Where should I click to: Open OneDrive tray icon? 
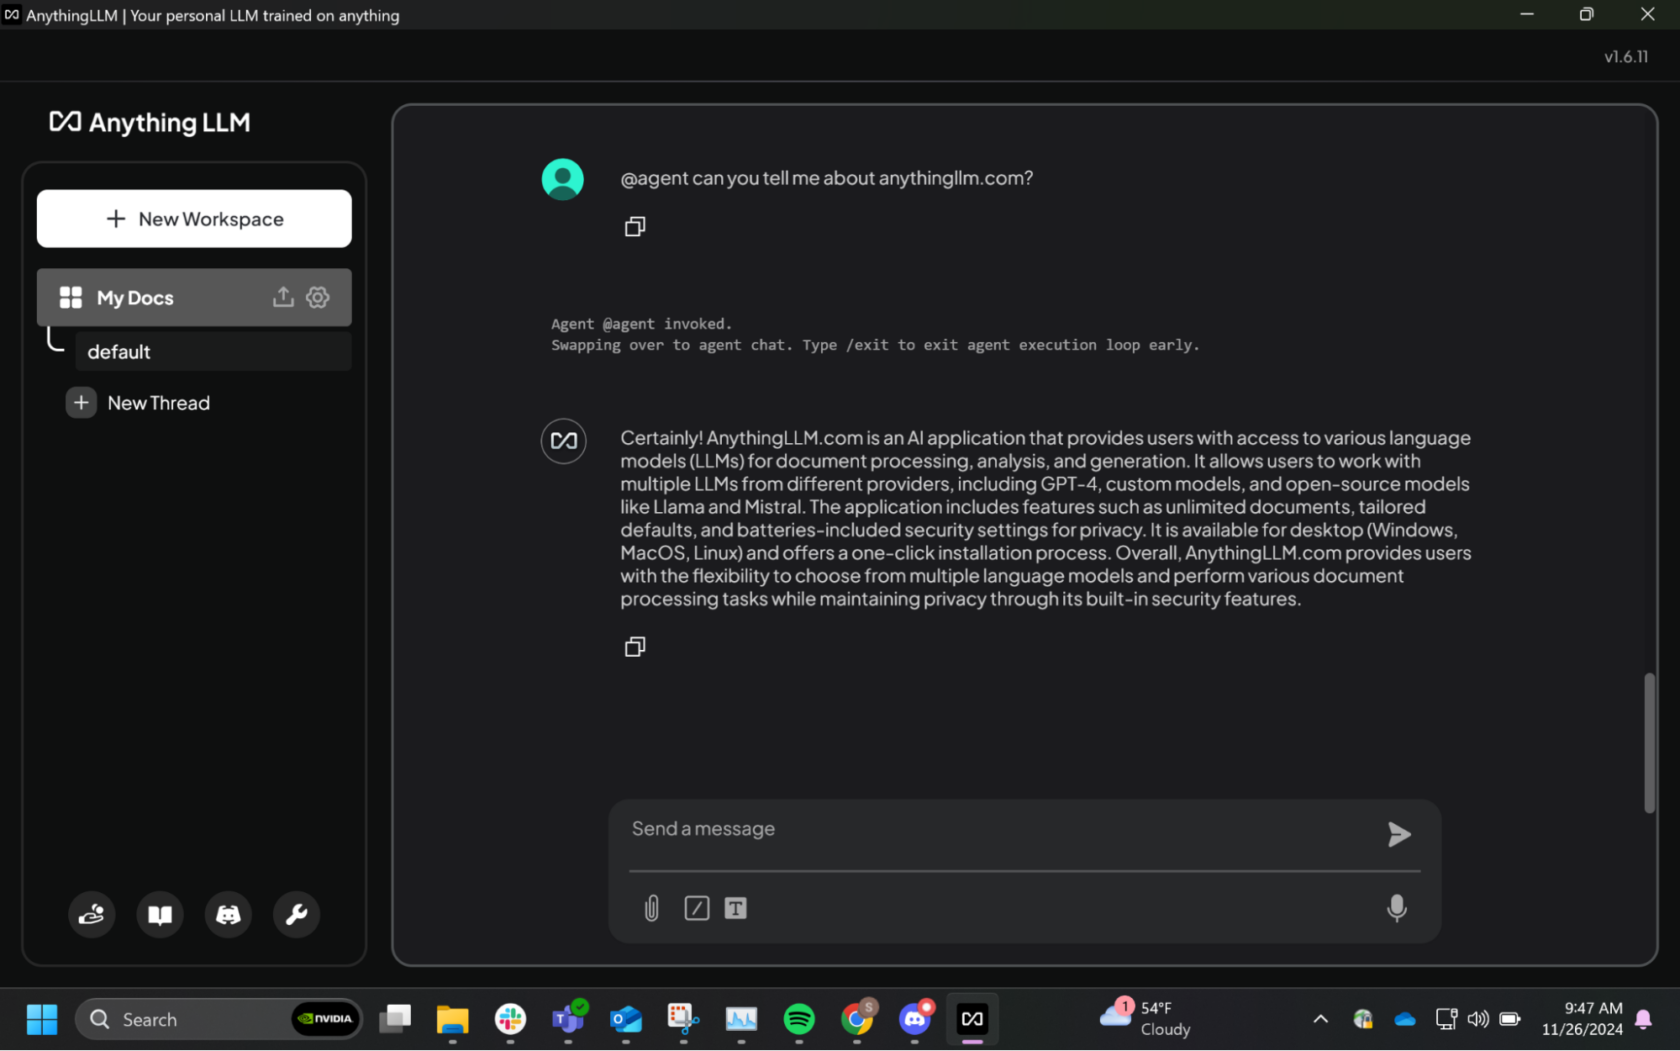[x=1405, y=1019]
